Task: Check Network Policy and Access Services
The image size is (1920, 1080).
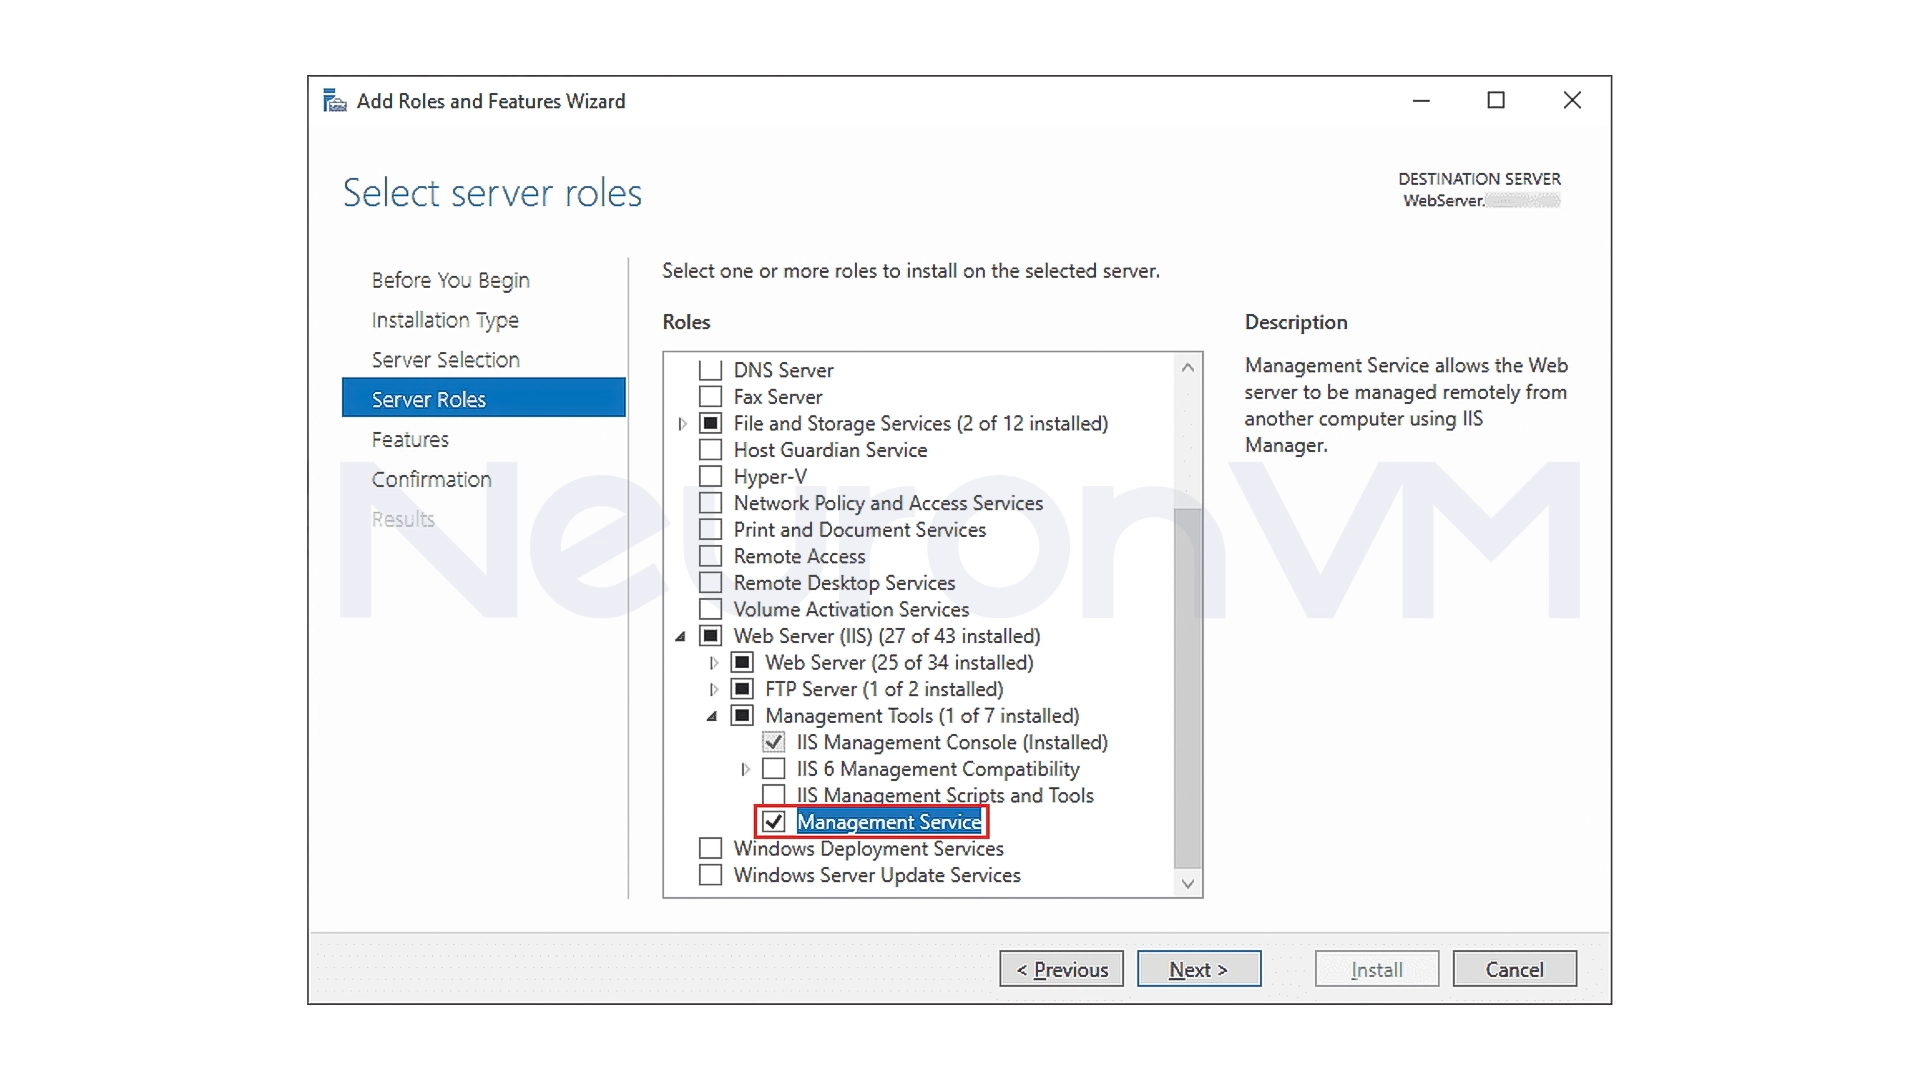Action: pyautogui.click(x=711, y=502)
